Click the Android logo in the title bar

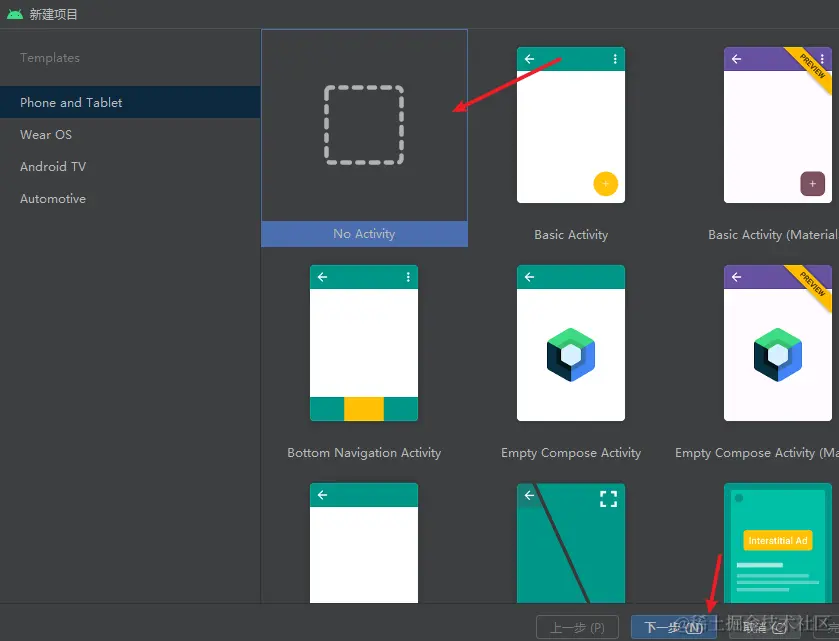[x=14, y=14]
